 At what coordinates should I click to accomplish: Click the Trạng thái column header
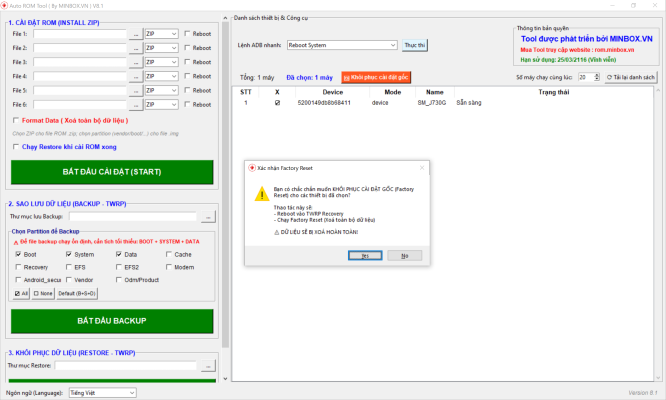pos(553,91)
